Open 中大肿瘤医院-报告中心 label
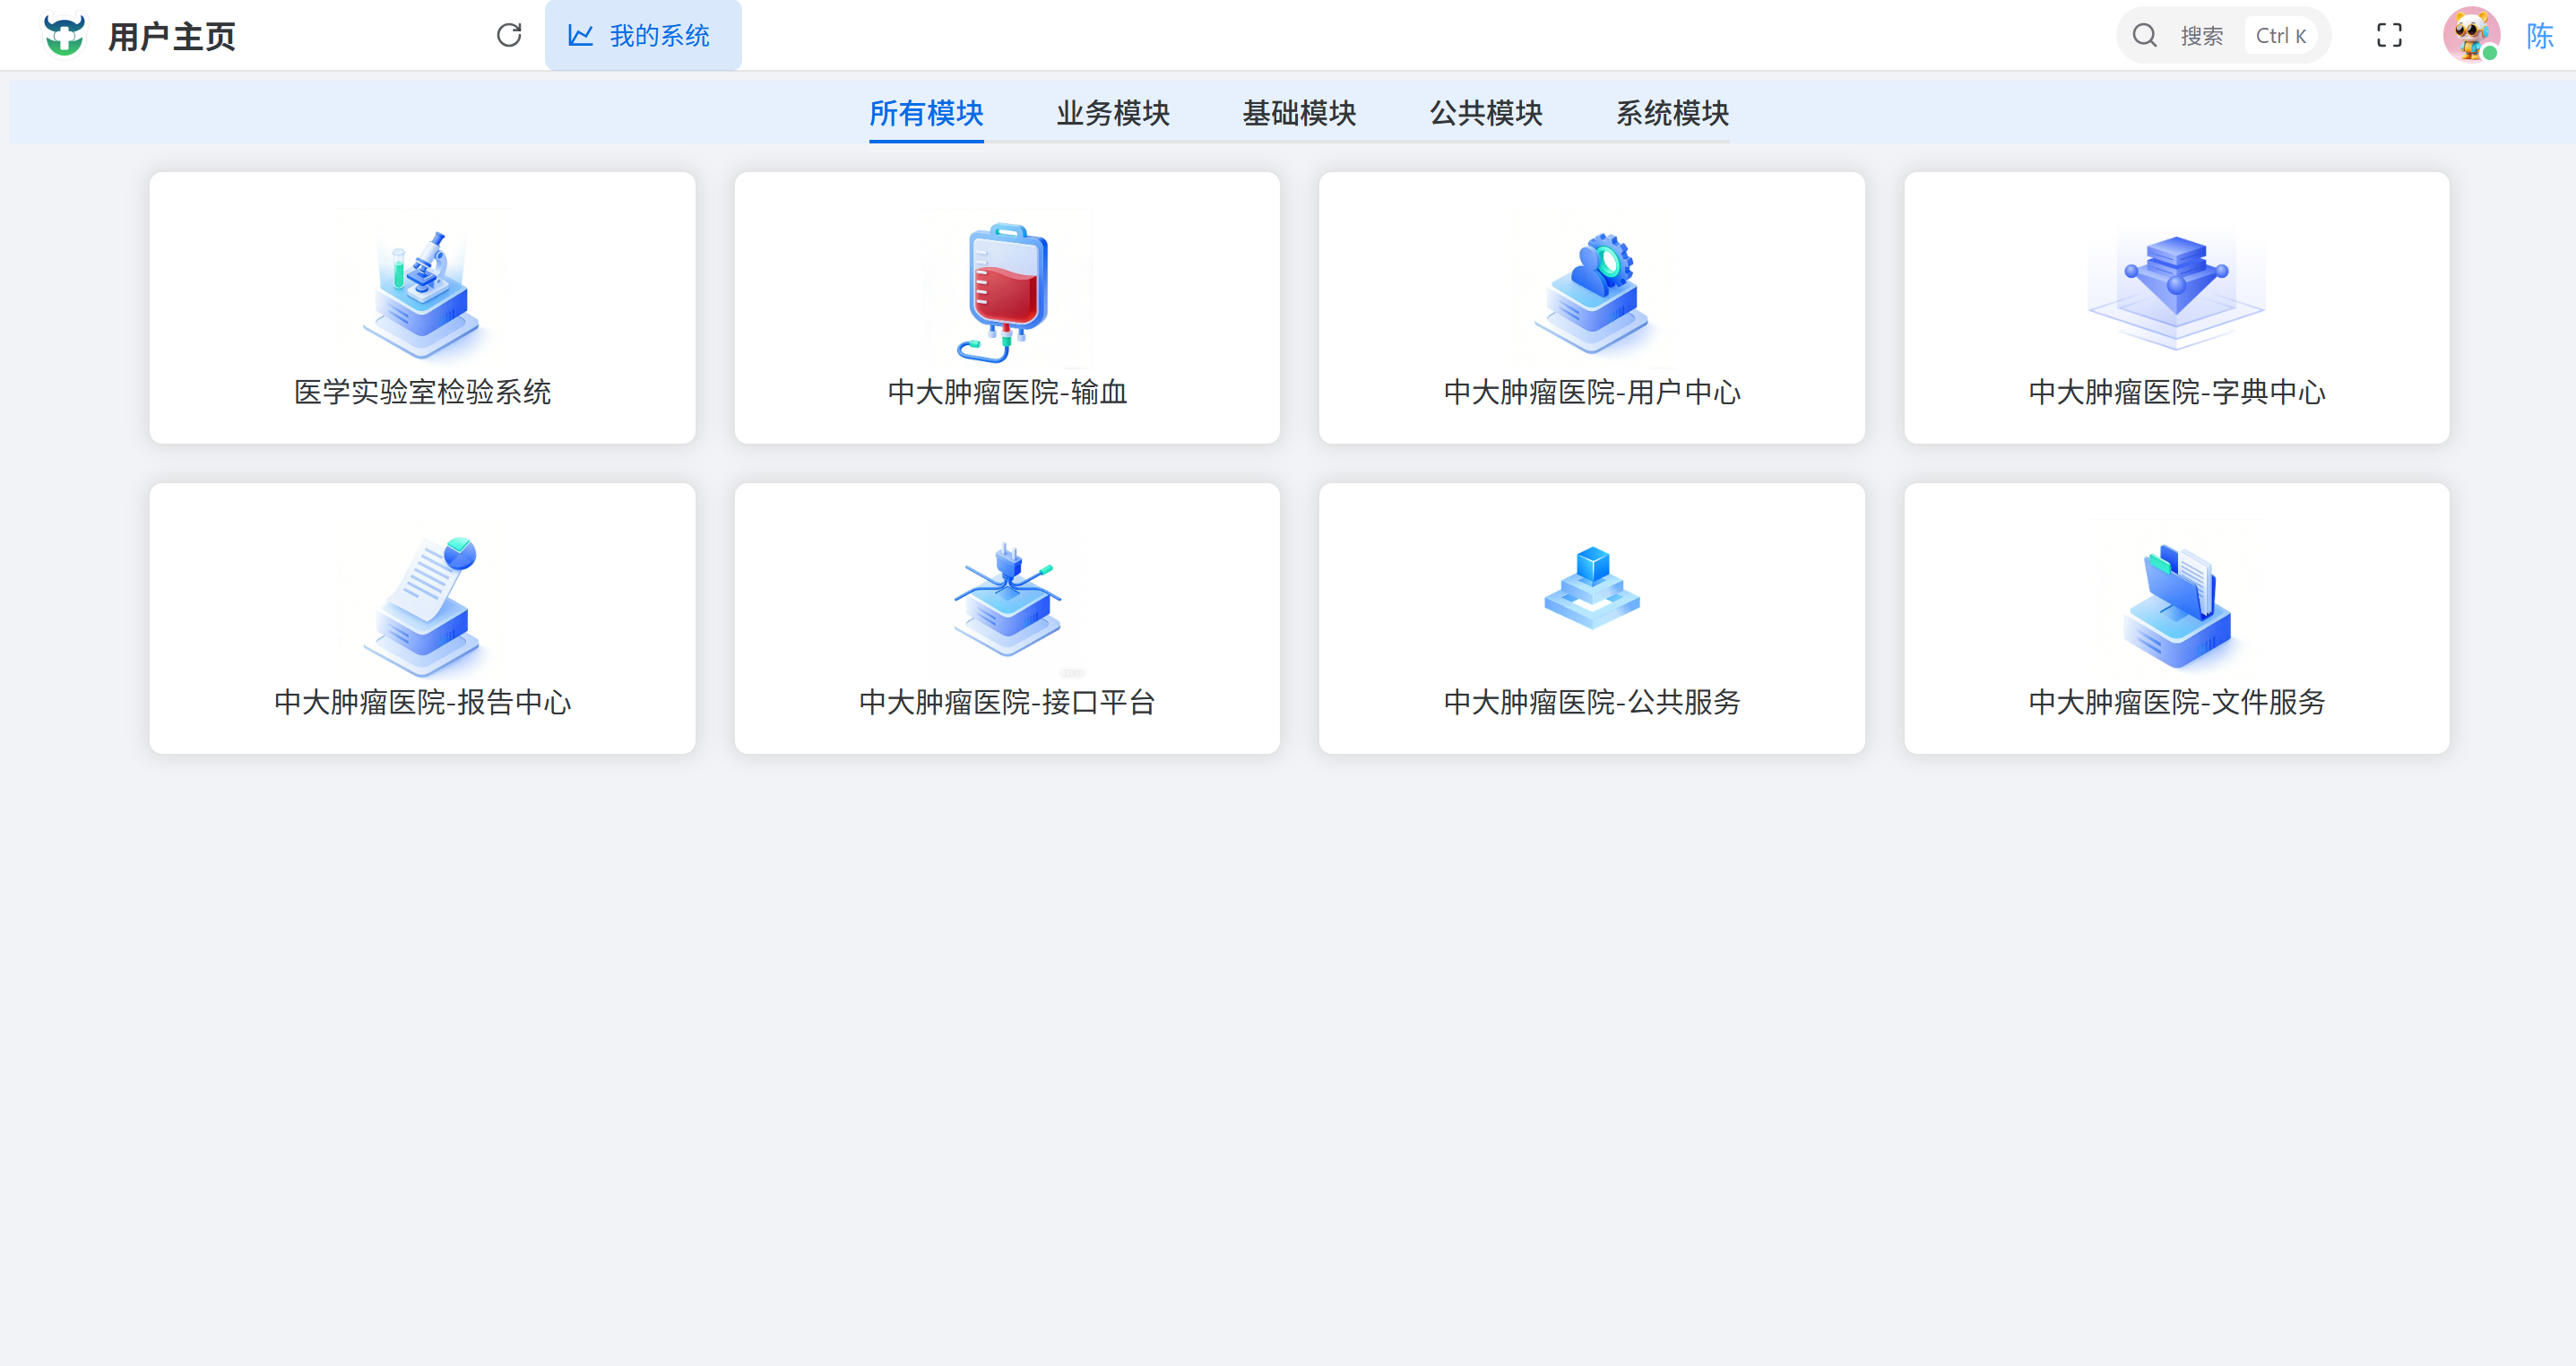 tap(422, 702)
